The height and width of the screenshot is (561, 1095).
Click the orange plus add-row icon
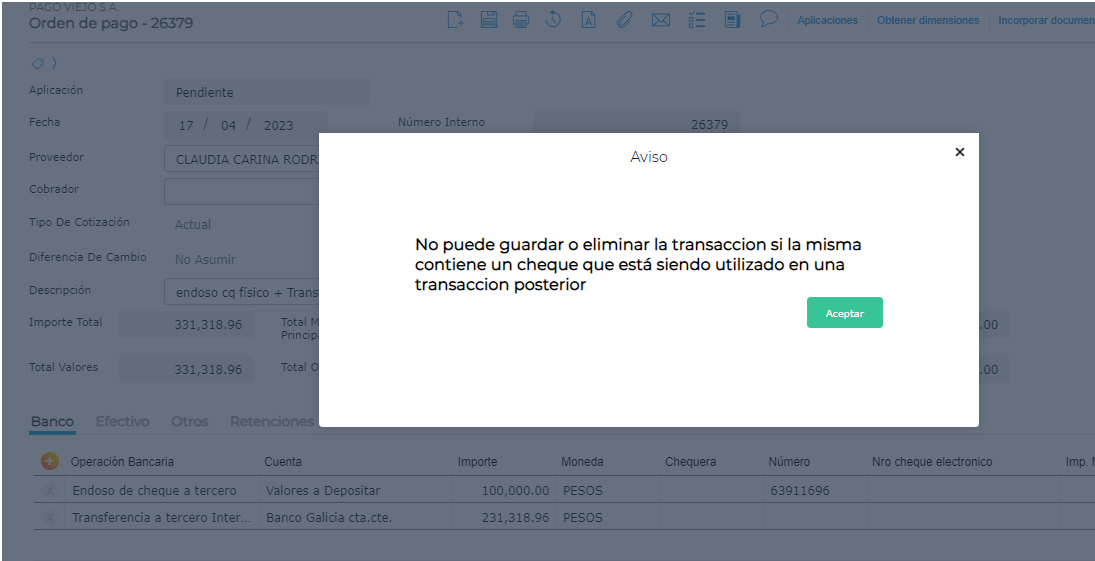50,461
